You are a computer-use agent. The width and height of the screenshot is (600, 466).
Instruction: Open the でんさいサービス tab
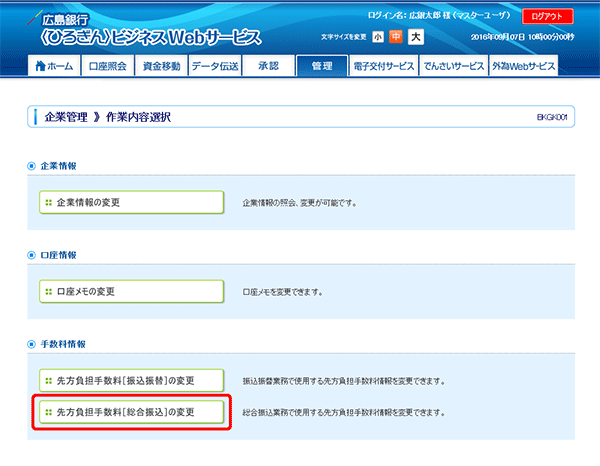point(454,66)
